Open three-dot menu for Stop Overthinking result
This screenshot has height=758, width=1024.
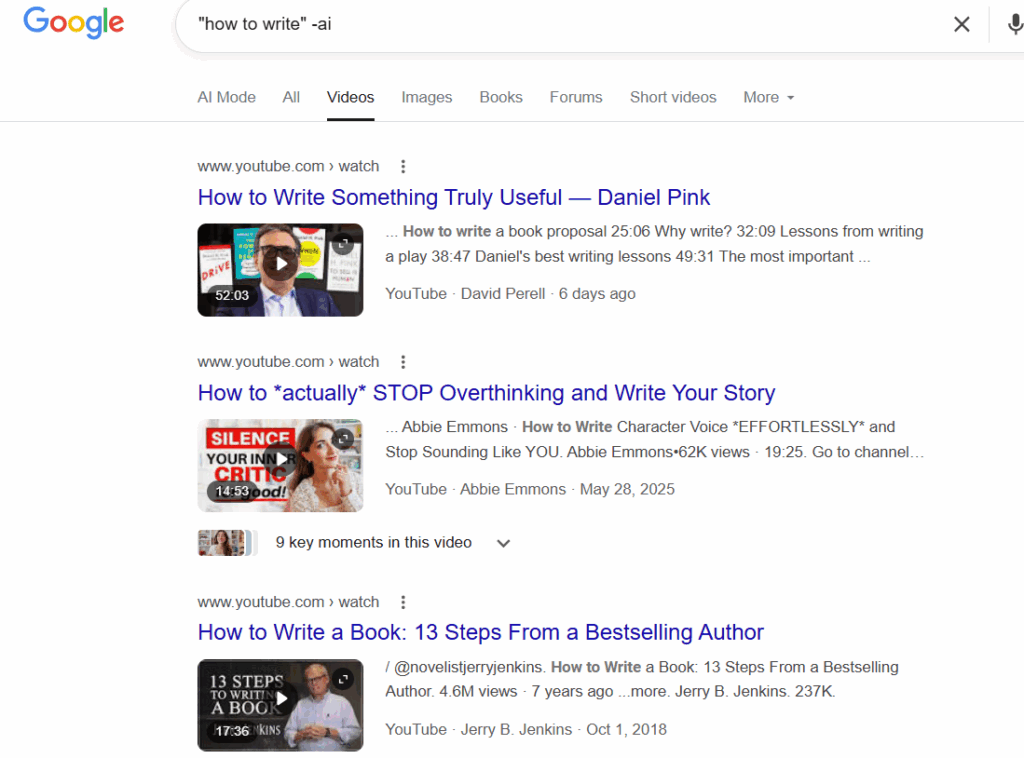pyautogui.click(x=403, y=362)
